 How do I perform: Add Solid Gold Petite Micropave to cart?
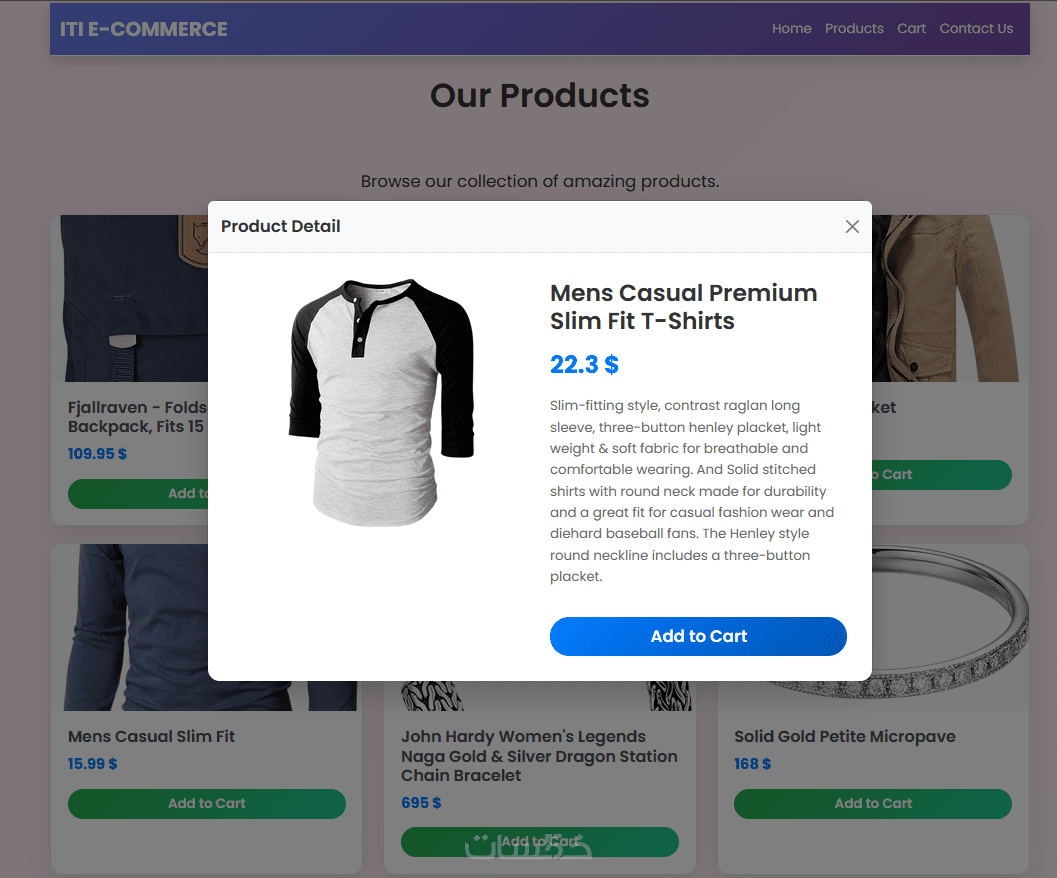[872, 804]
